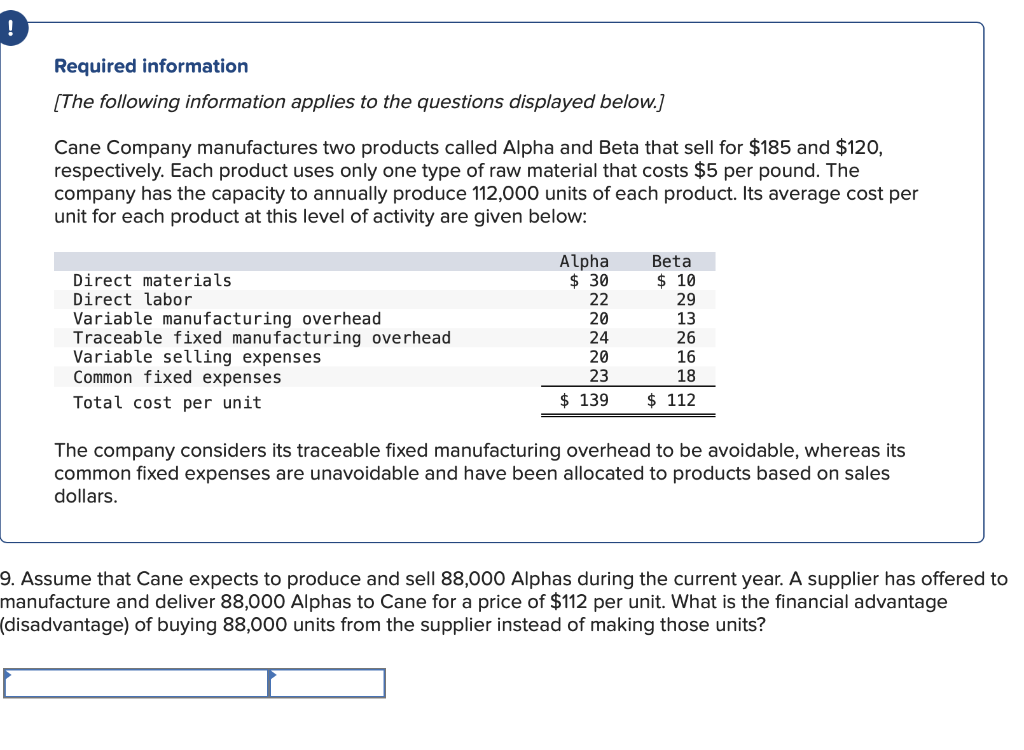
Task: Click the Direct labor value 22 for Alpha
Action: pos(598,299)
